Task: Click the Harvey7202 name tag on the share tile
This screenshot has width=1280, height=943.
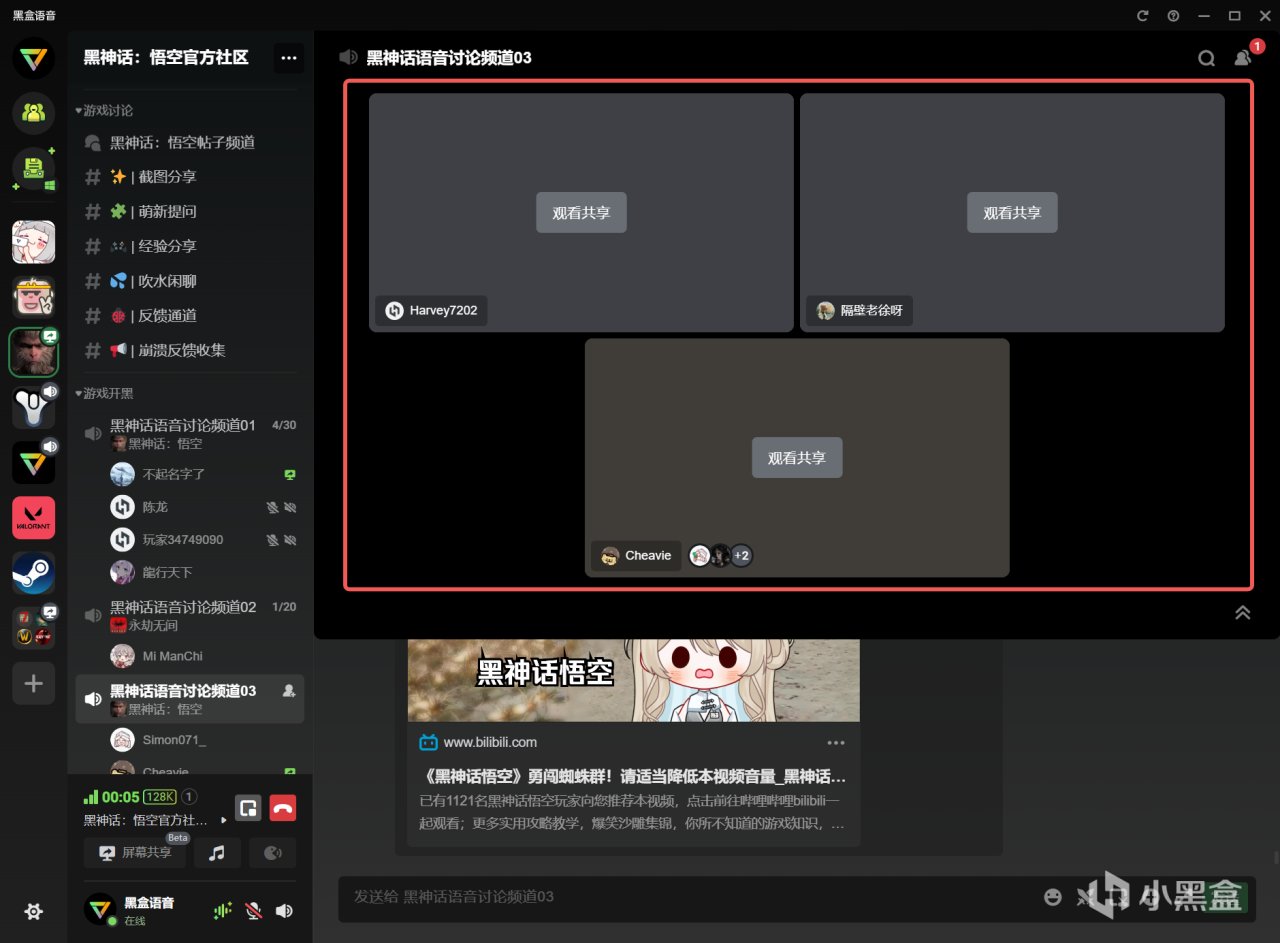Action: click(432, 311)
